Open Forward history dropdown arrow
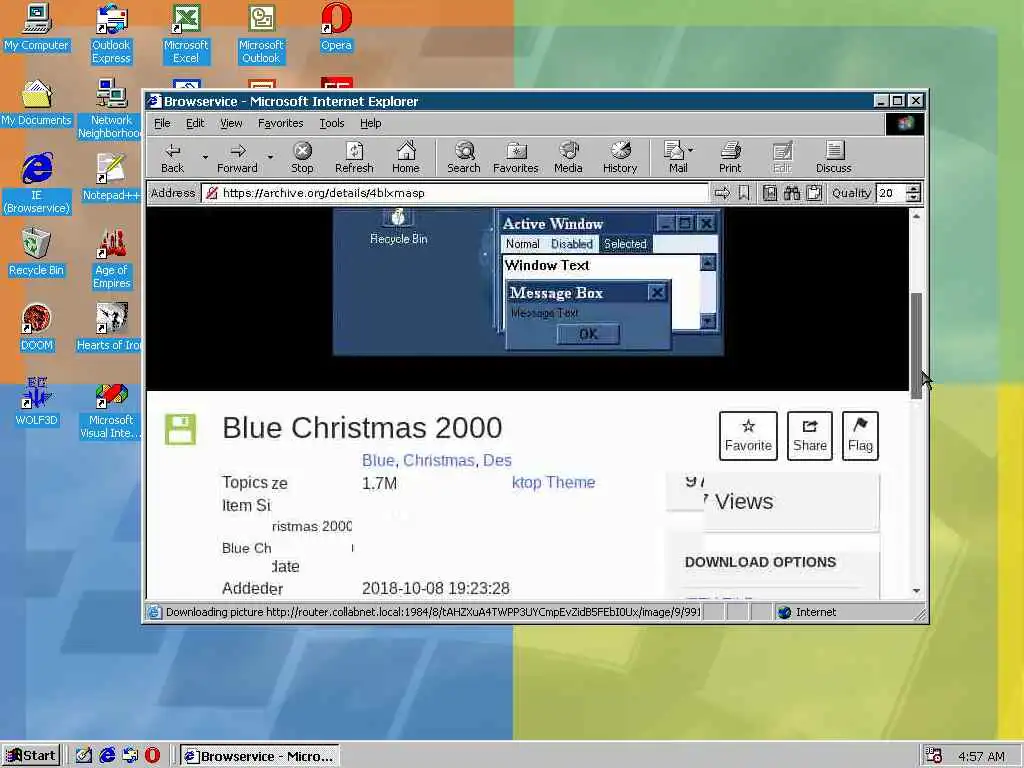The height and width of the screenshot is (768, 1024). coord(270,157)
